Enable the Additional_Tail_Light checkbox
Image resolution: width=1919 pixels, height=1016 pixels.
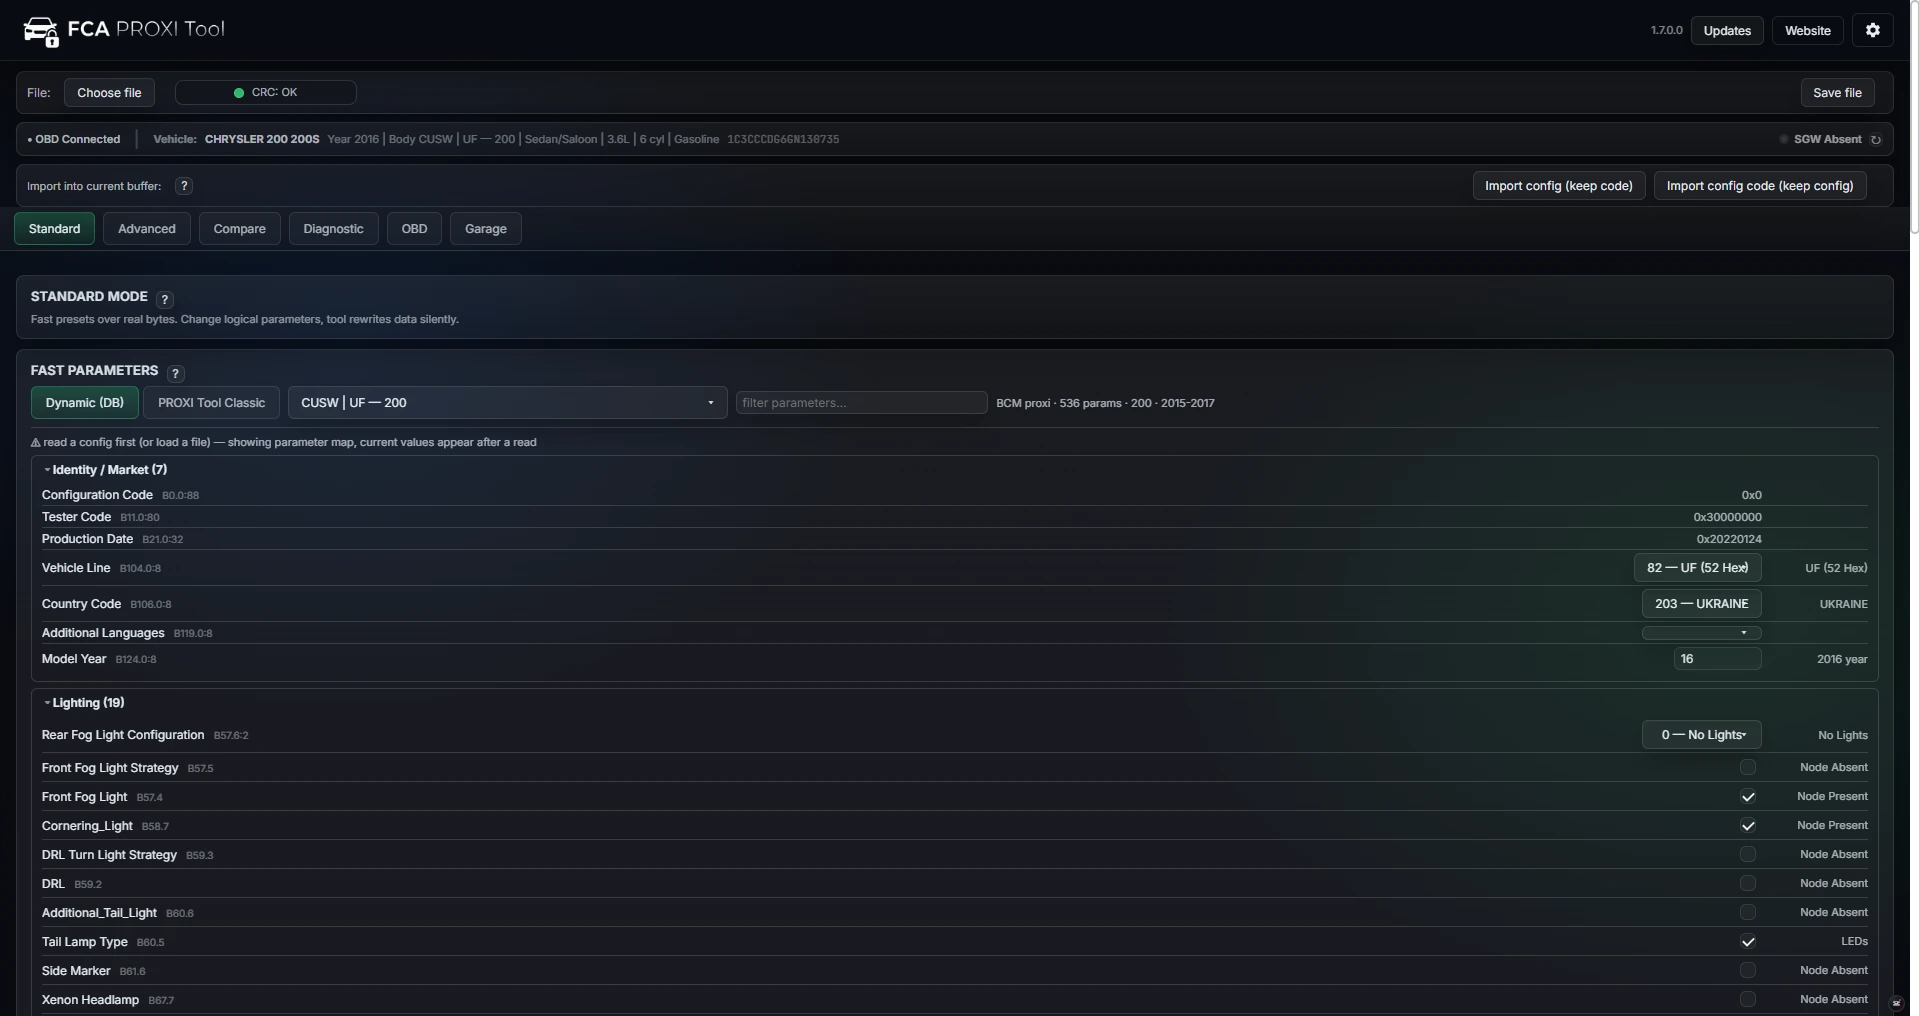[x=1747, y=913]
